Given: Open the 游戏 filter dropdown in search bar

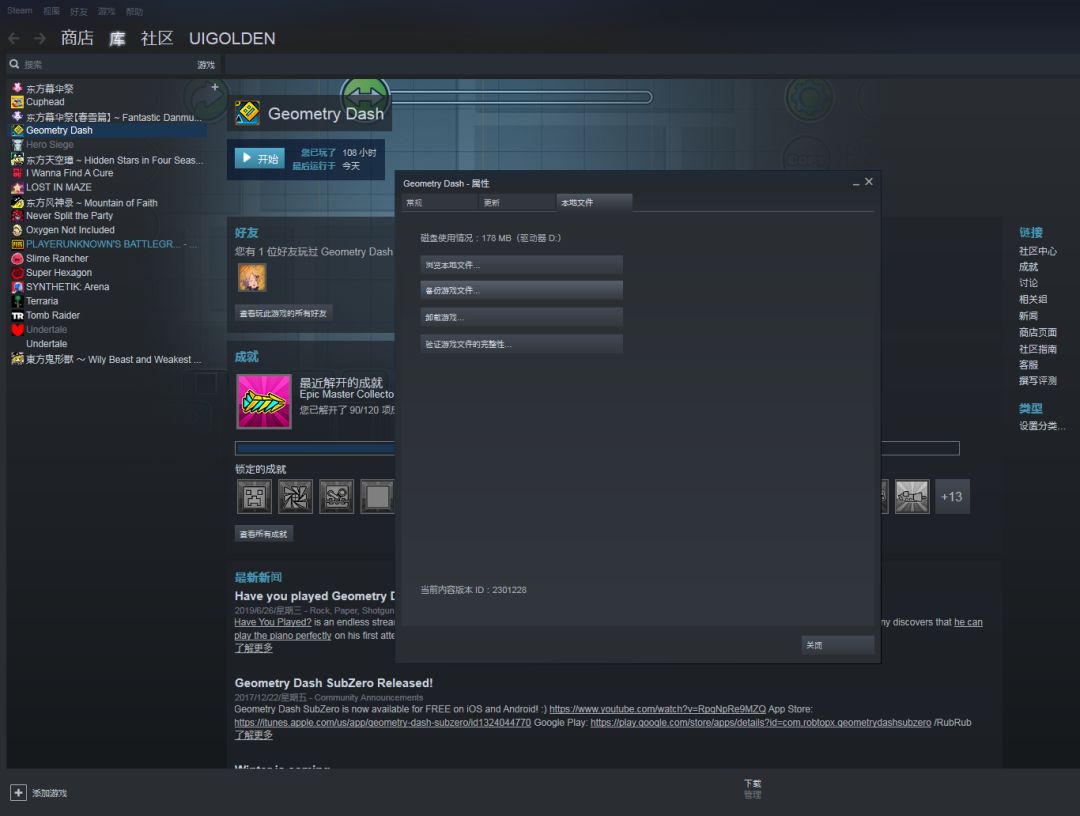Looking at the screenshot, I should point(206,65).
